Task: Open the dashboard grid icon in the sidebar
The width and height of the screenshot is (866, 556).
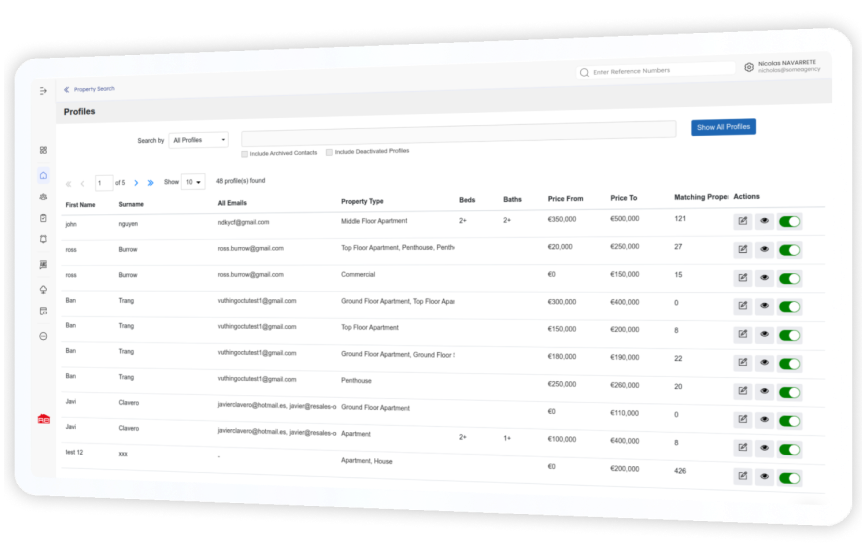Action: click(x=43, y=150)
